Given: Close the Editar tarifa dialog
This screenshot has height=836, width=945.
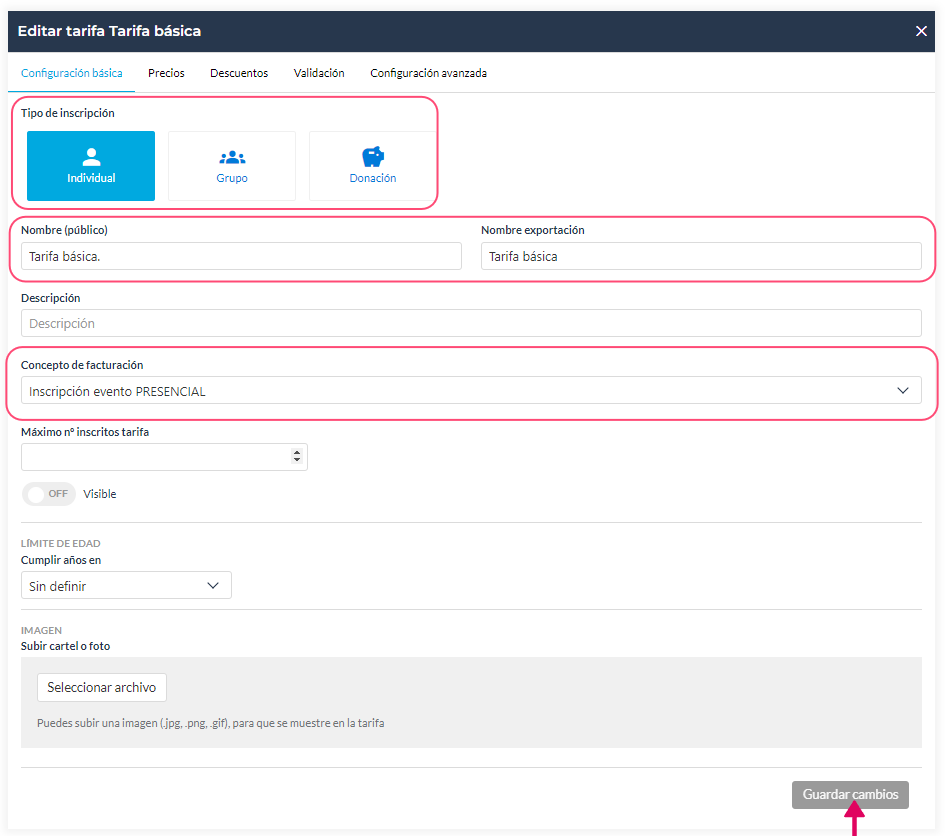Looking at the screenshot, I should coord(921,31).
